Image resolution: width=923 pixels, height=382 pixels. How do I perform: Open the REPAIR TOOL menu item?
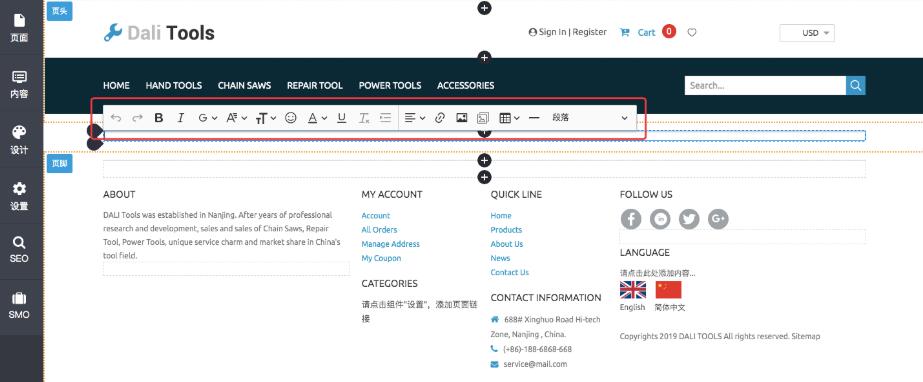click(315, 85)
